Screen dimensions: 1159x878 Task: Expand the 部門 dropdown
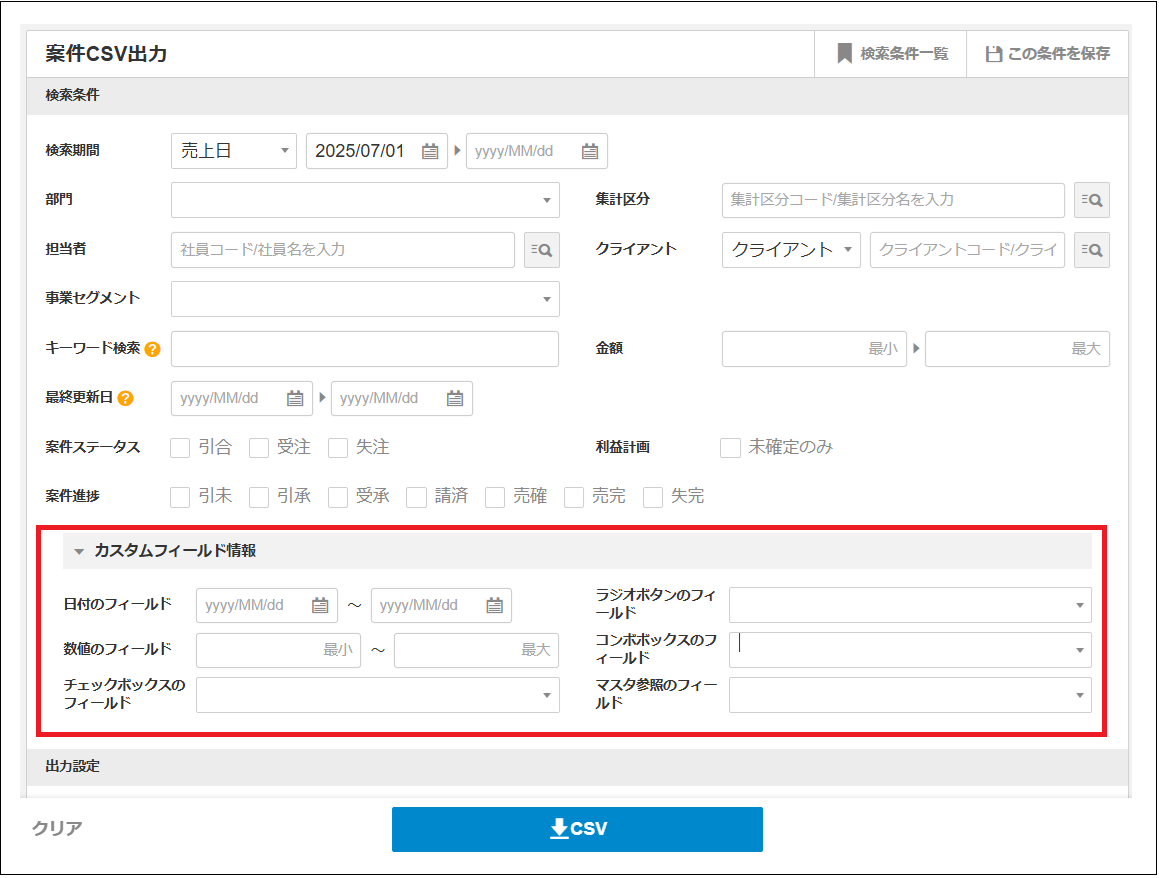coord(365,201)
